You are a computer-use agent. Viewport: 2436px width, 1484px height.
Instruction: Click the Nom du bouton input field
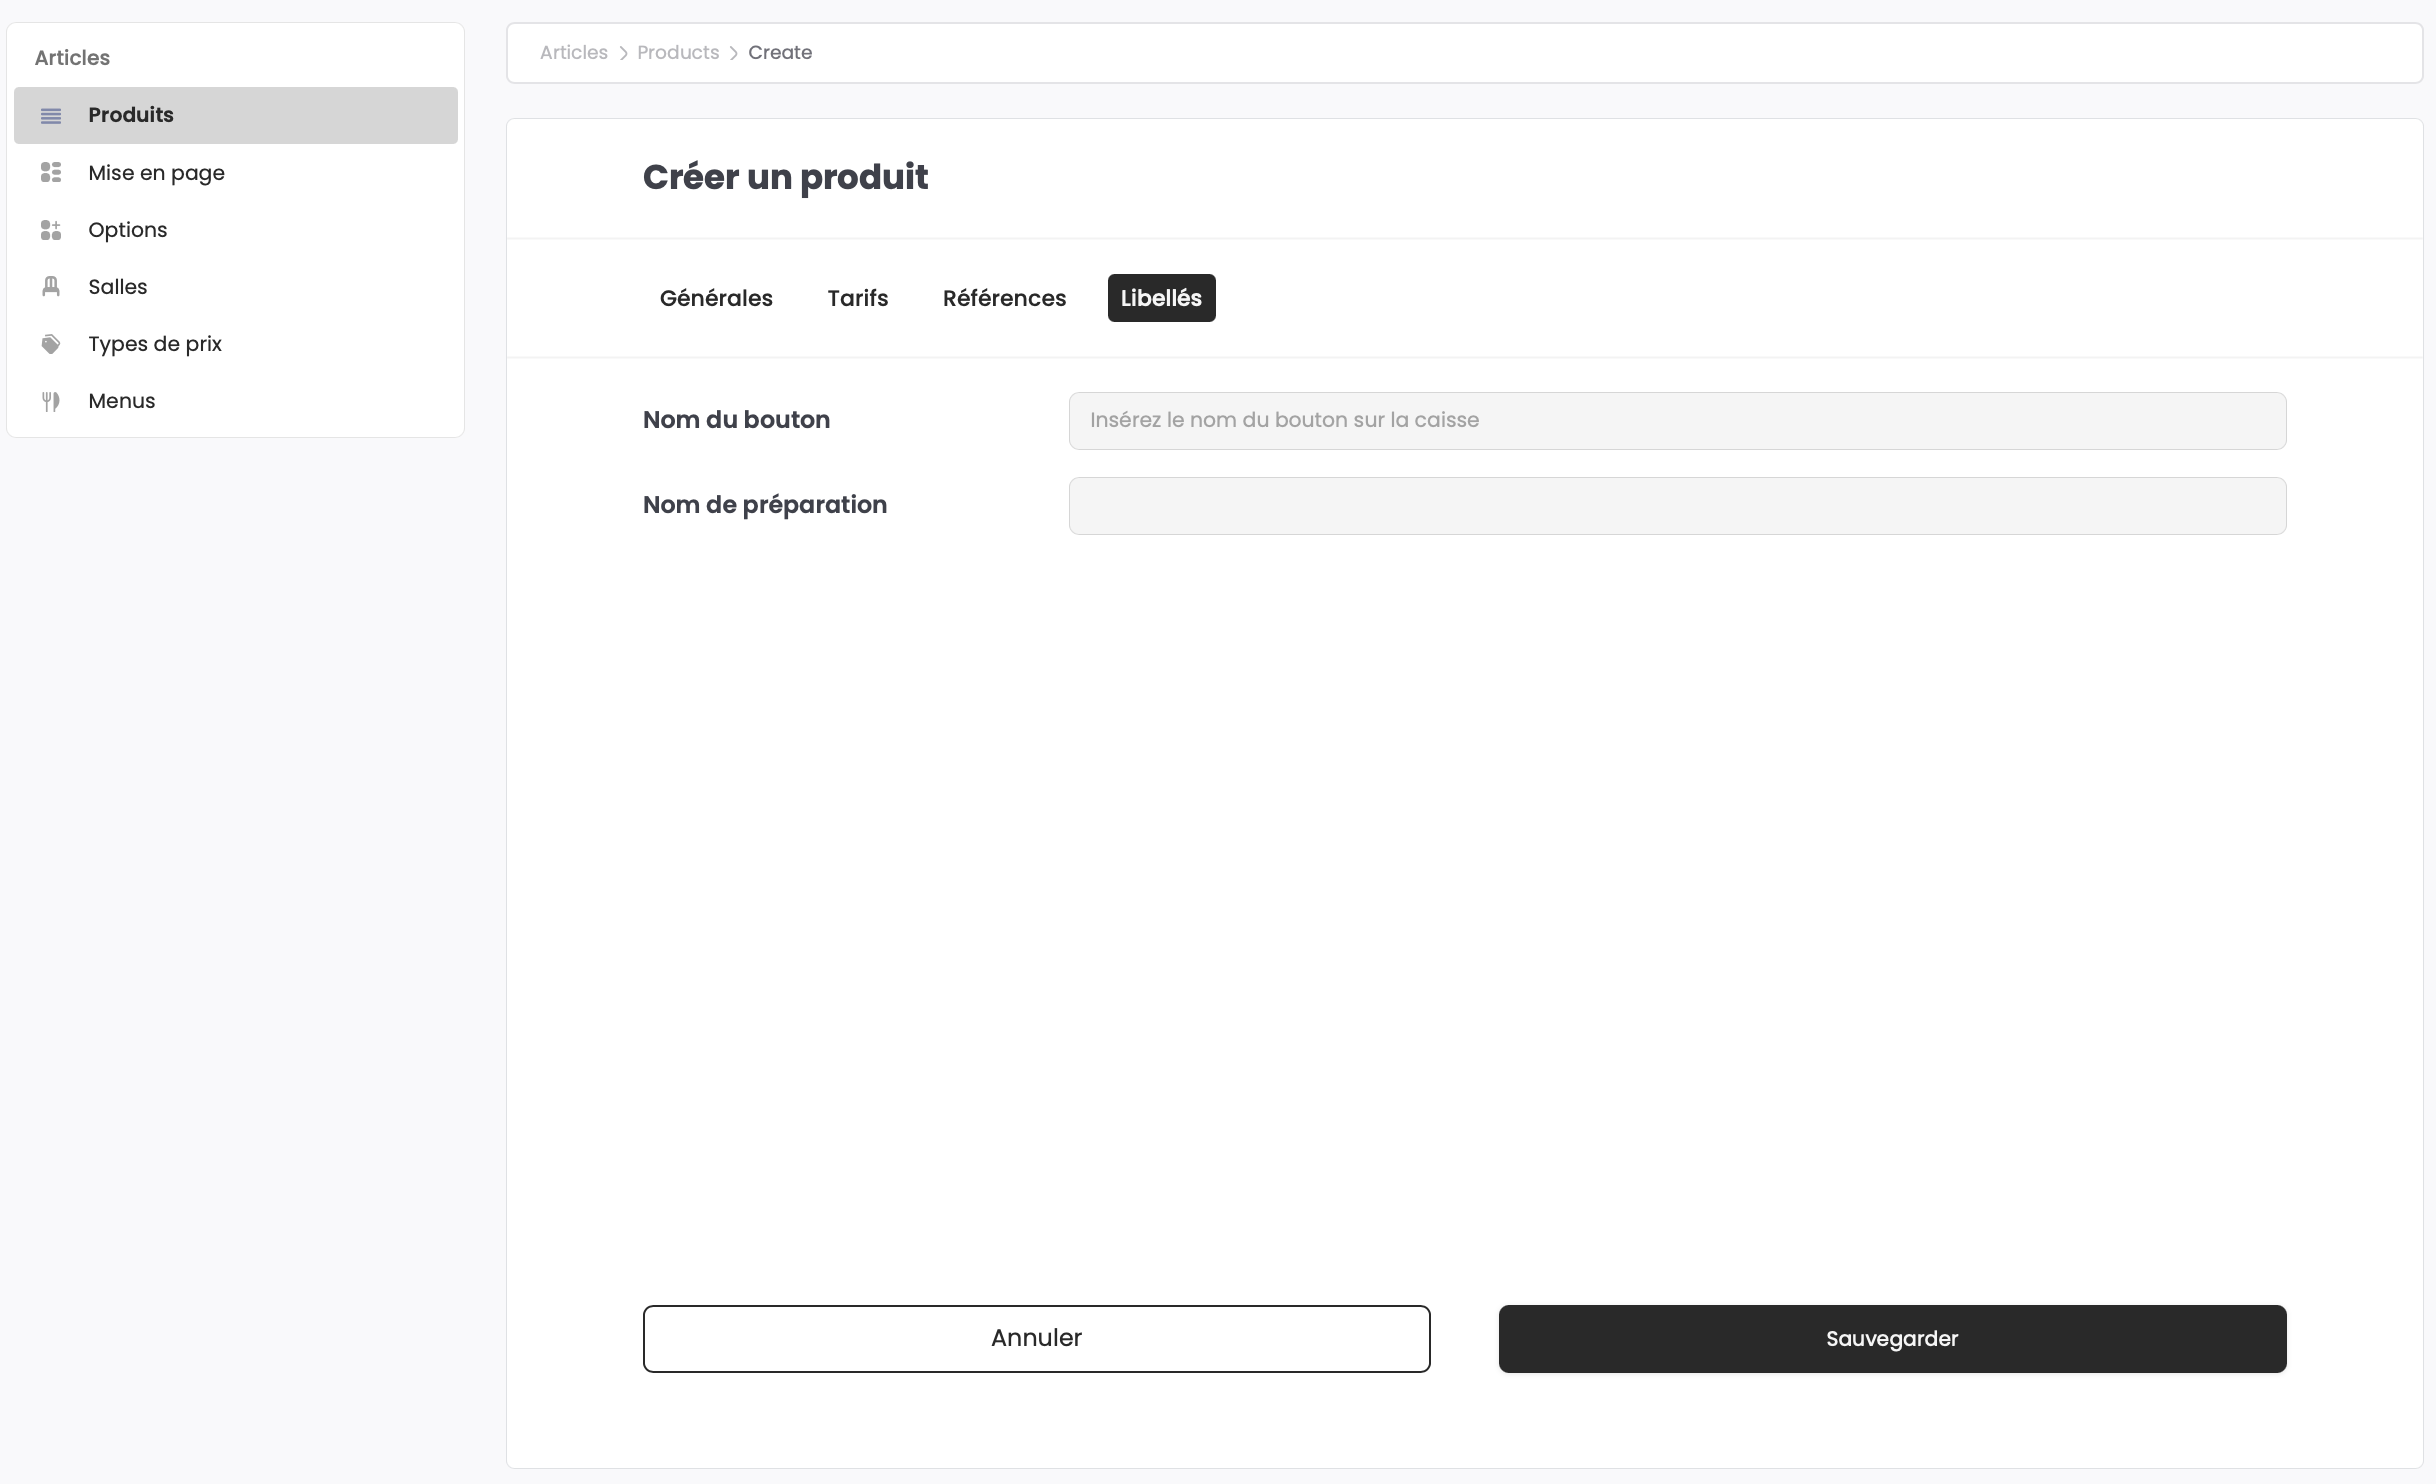[1677, 421]
